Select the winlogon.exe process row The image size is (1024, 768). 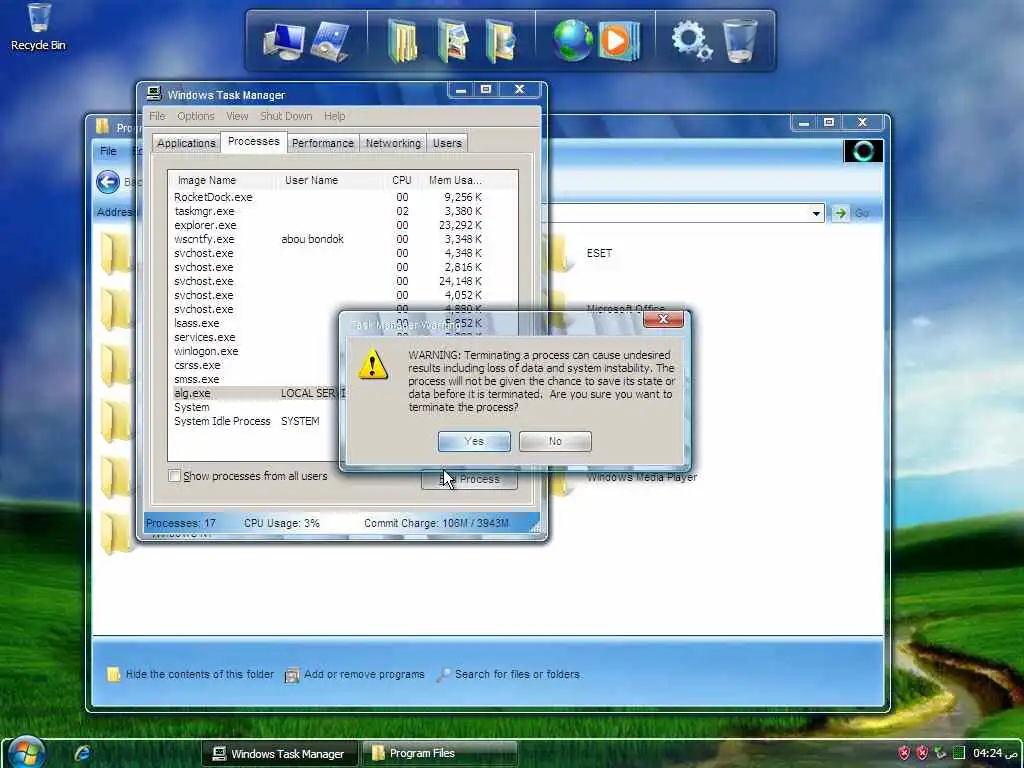point(255,351)
